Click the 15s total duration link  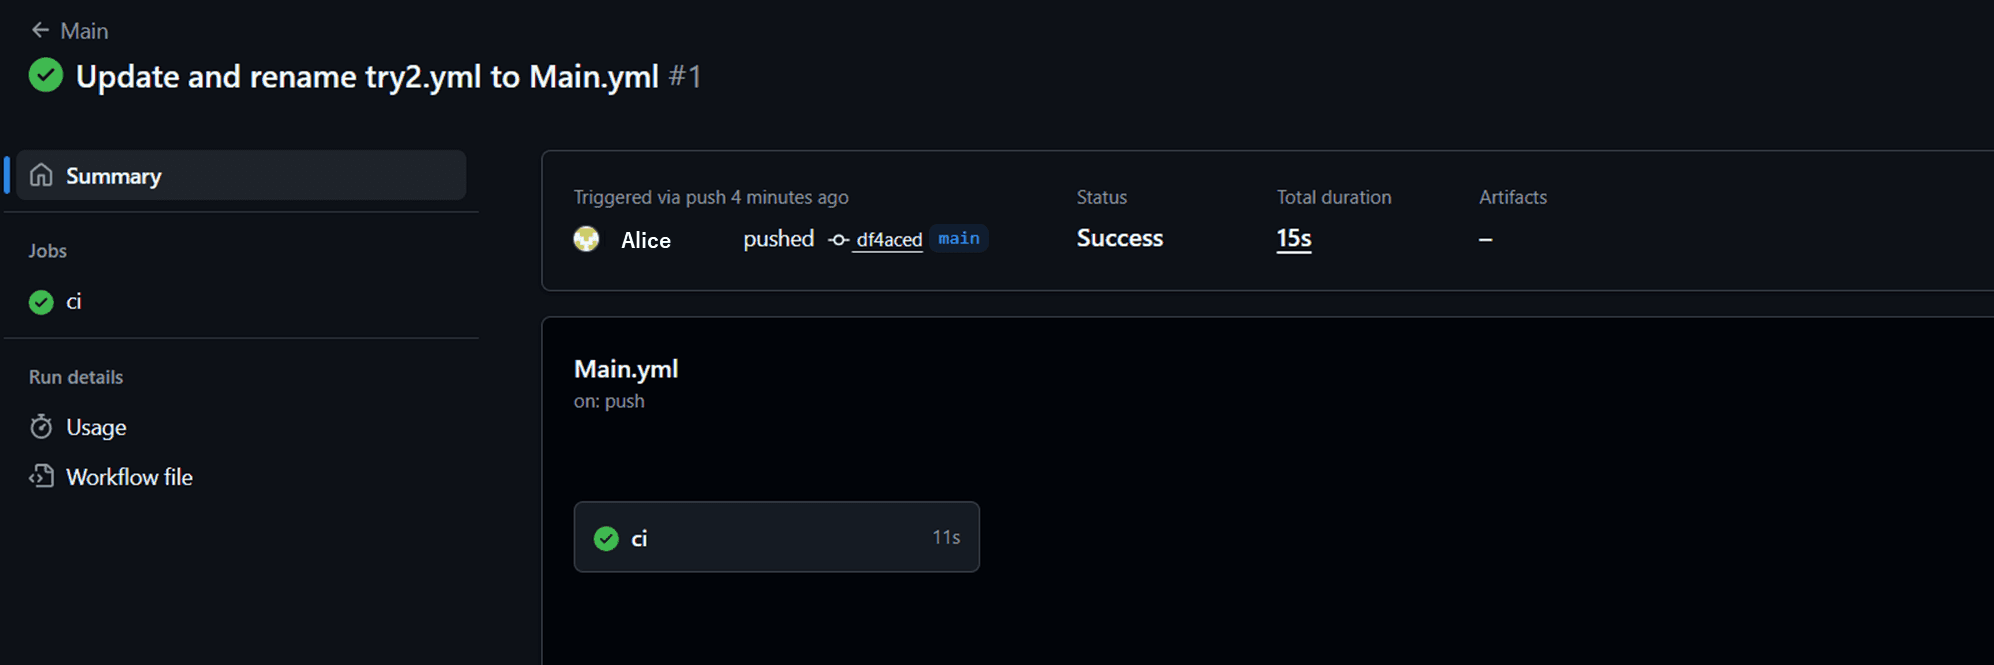tap(1293, 239)
